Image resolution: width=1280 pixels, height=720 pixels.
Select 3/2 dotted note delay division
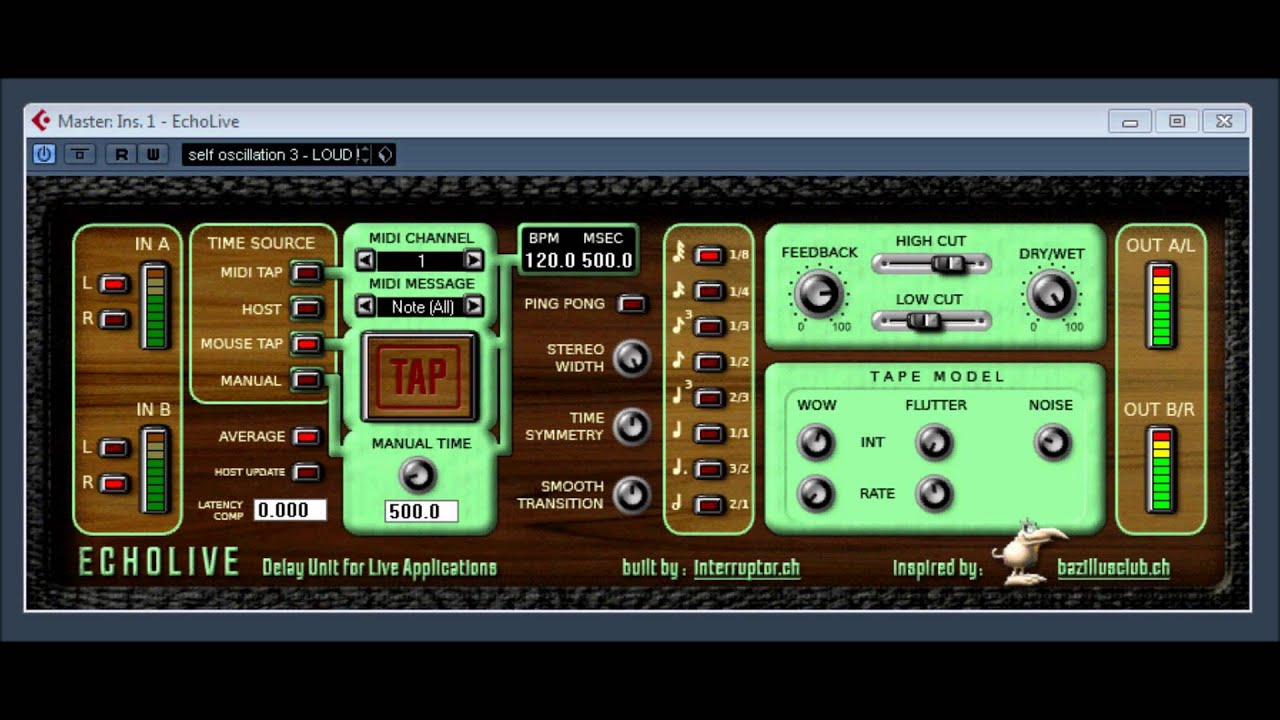(x=709, y=469)
